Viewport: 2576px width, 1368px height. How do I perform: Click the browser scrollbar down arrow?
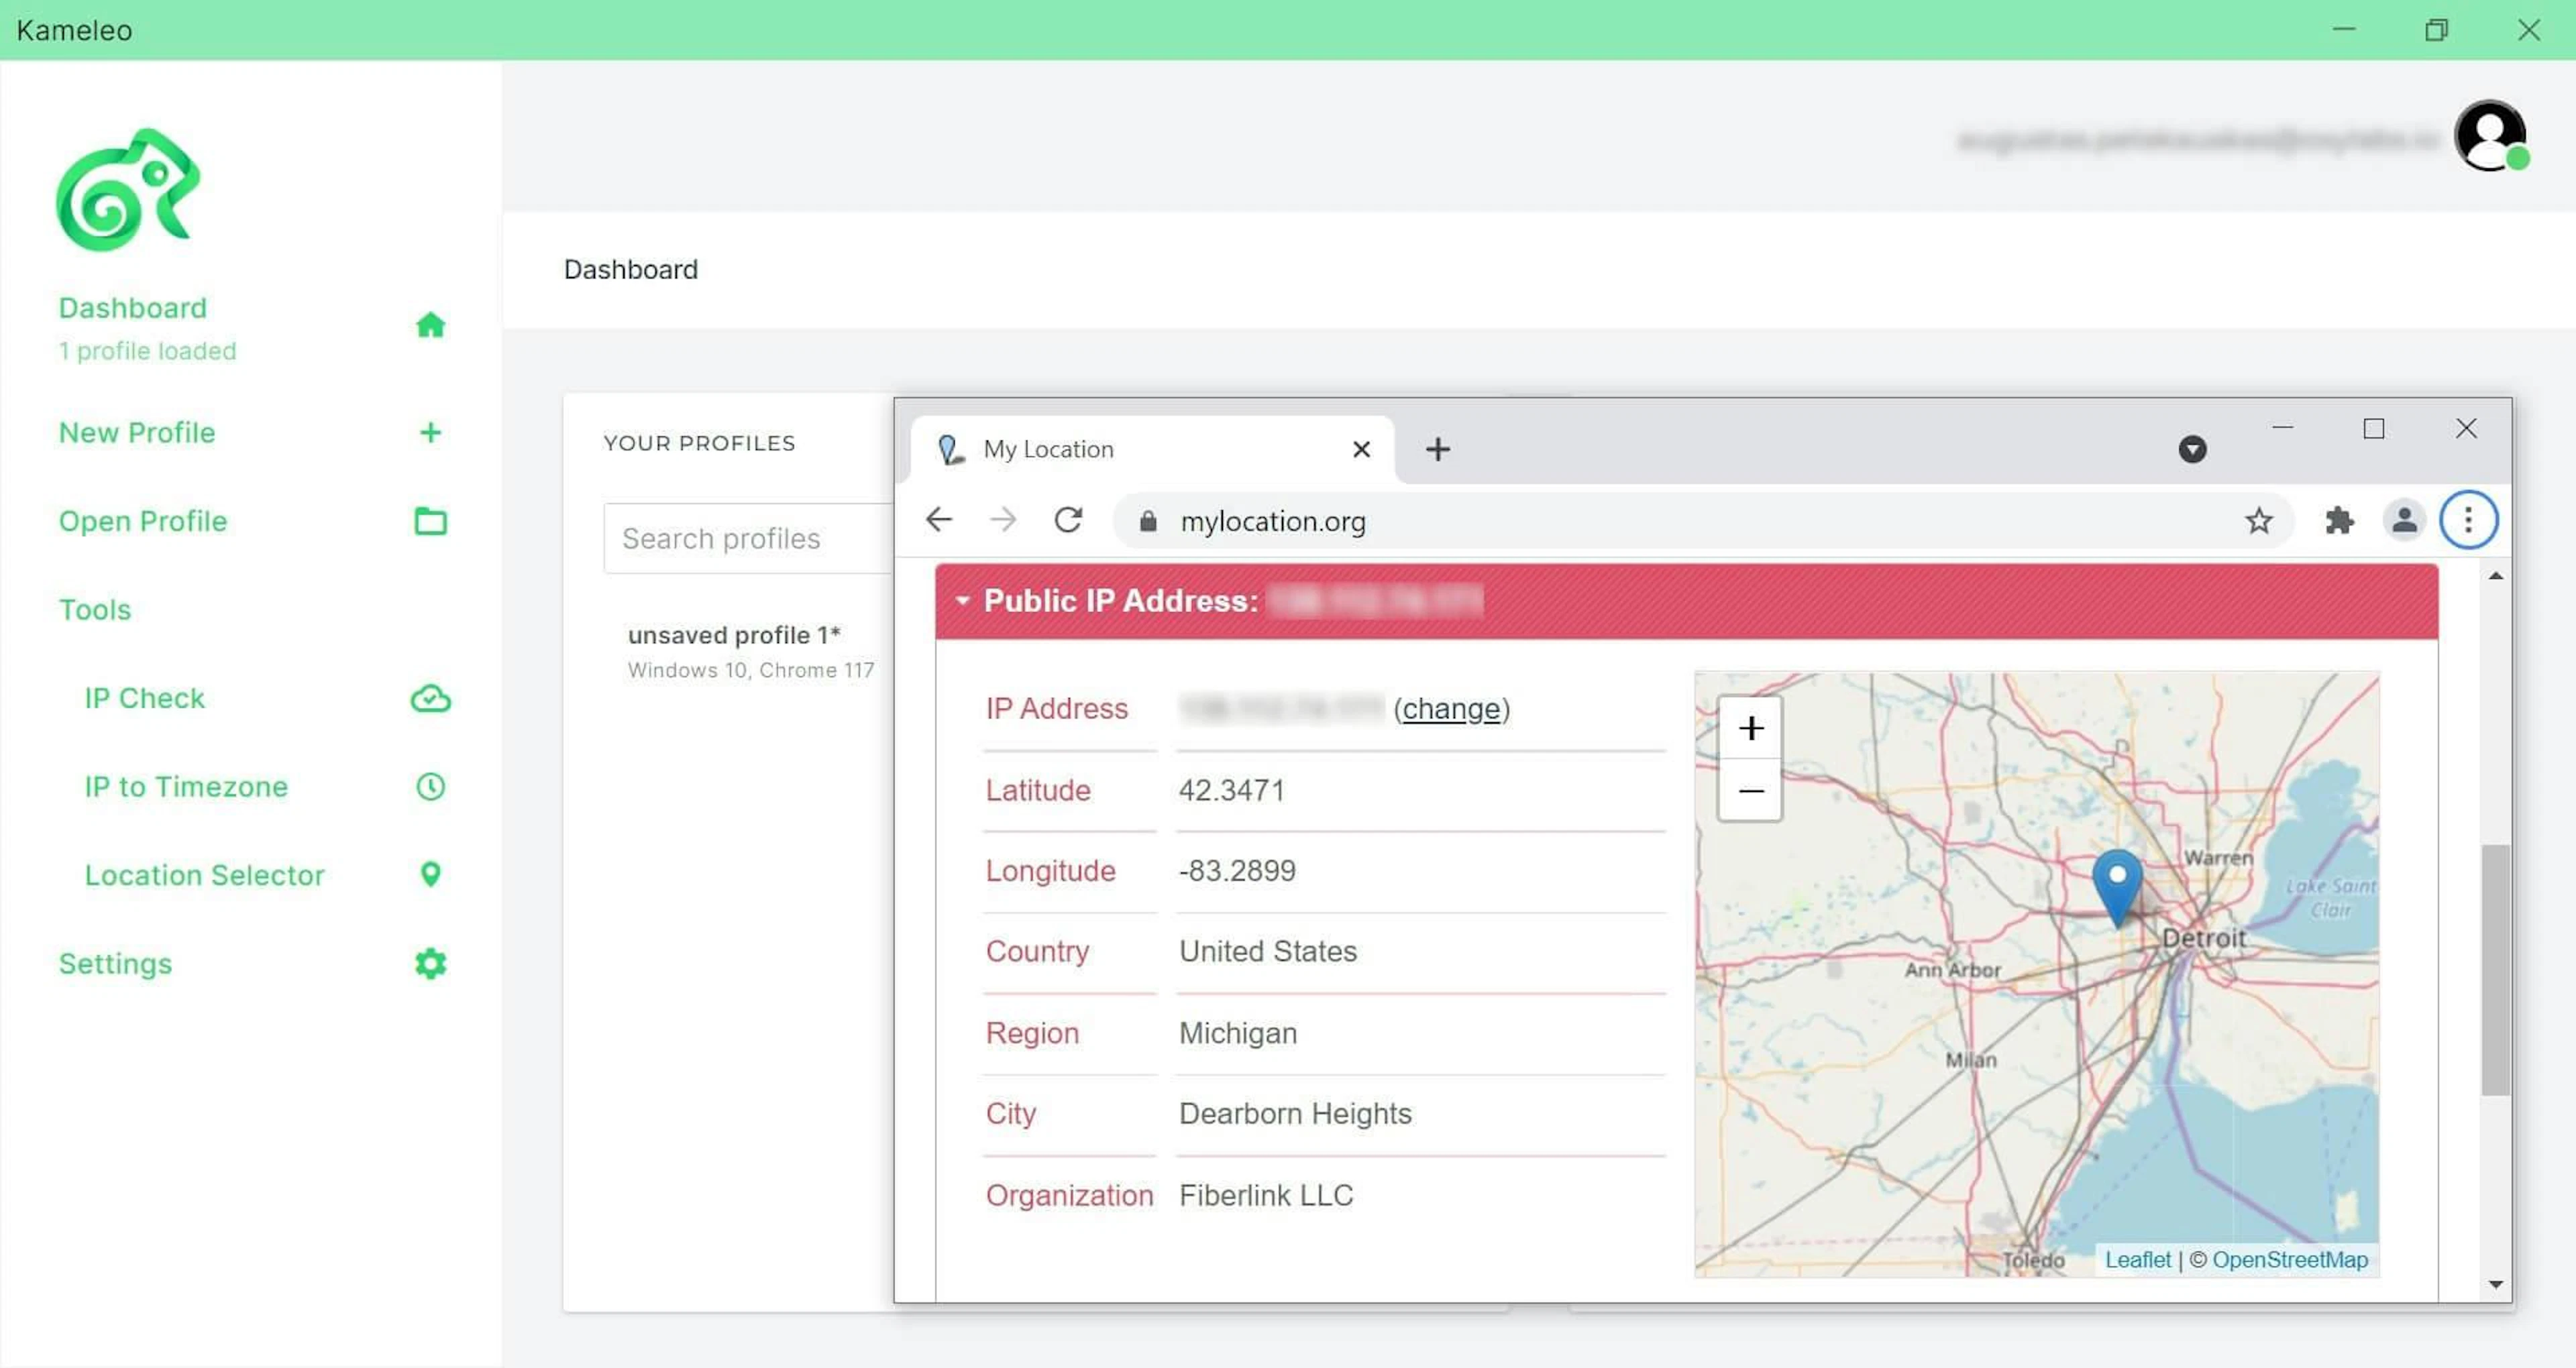[x=2496, y=1285]
